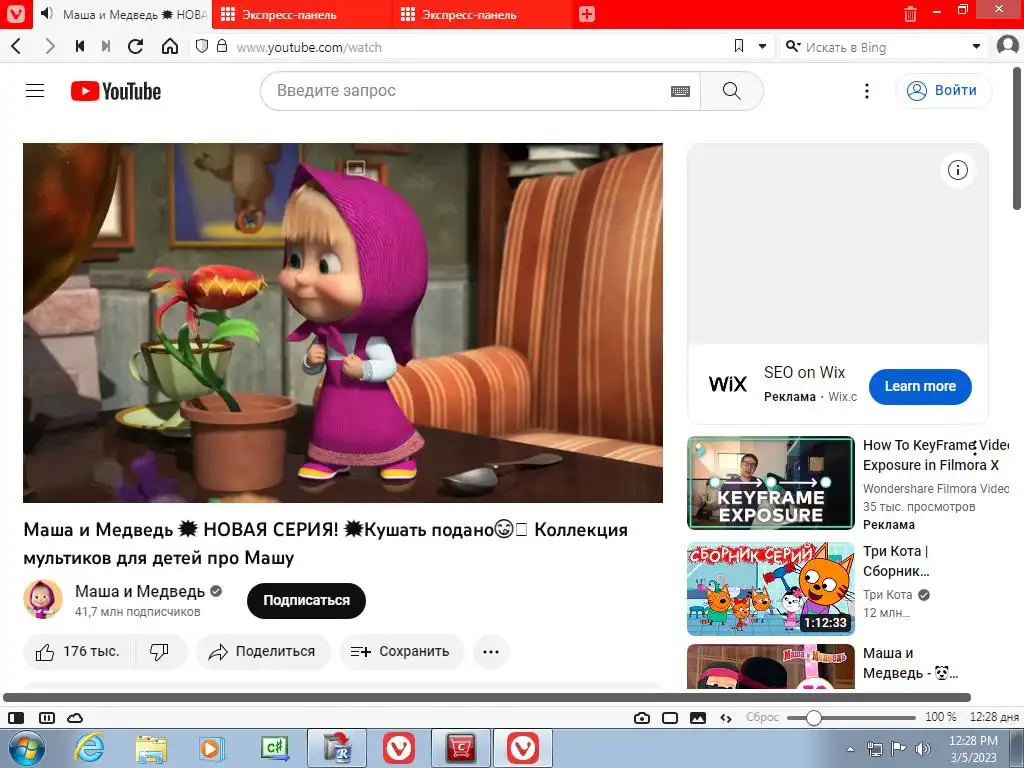This screenshot has width=1024, height=768.
Task: Launch Internet Explorer from taskbar
Action: point(89,748)
